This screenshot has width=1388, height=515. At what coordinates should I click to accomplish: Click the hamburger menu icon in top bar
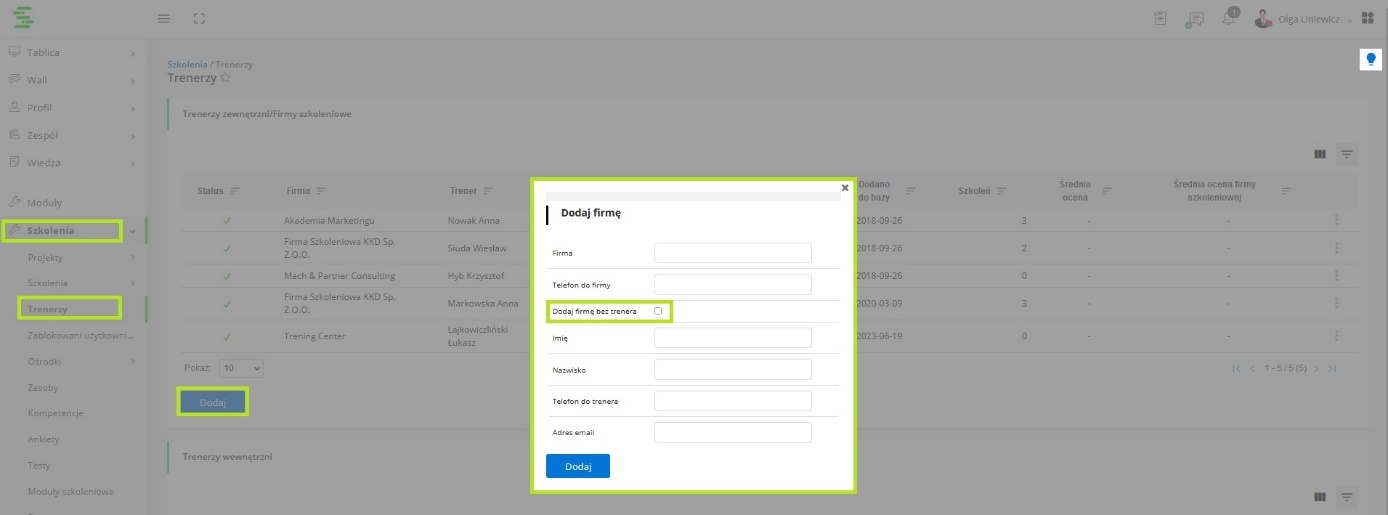coord(164,19)
